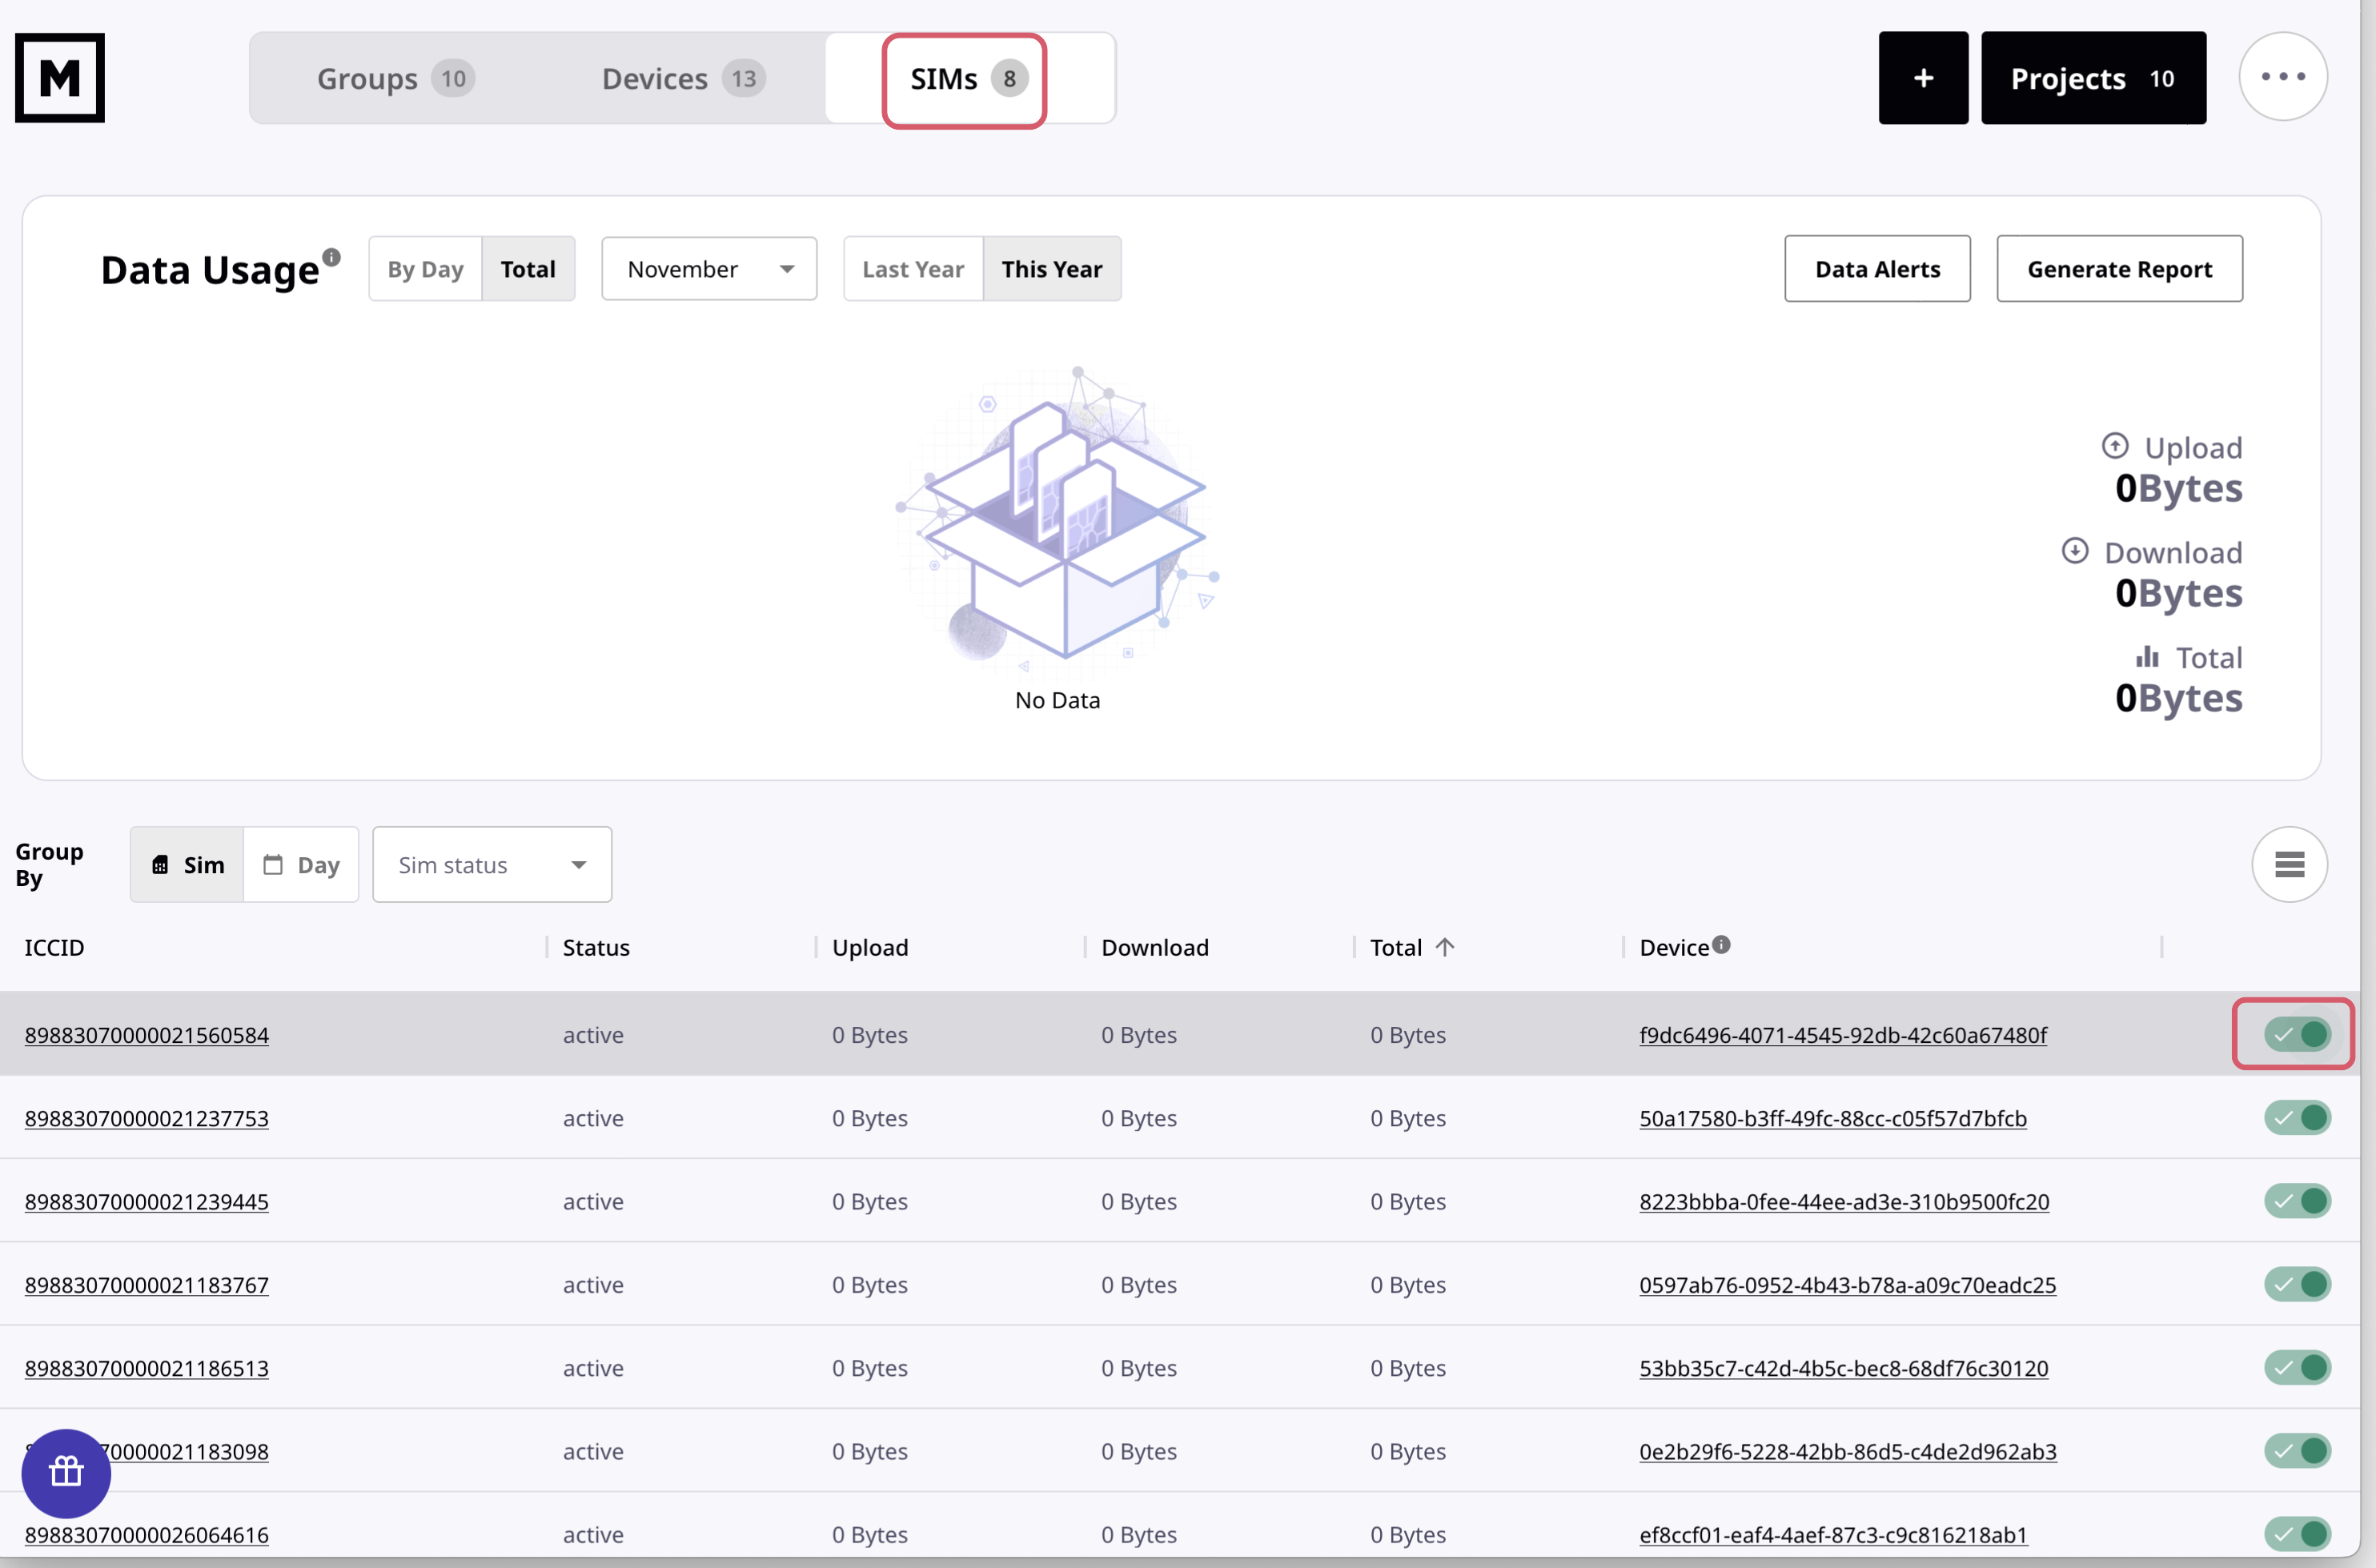
Task: Click Total column sort arrow
Action: (1444, 947)
